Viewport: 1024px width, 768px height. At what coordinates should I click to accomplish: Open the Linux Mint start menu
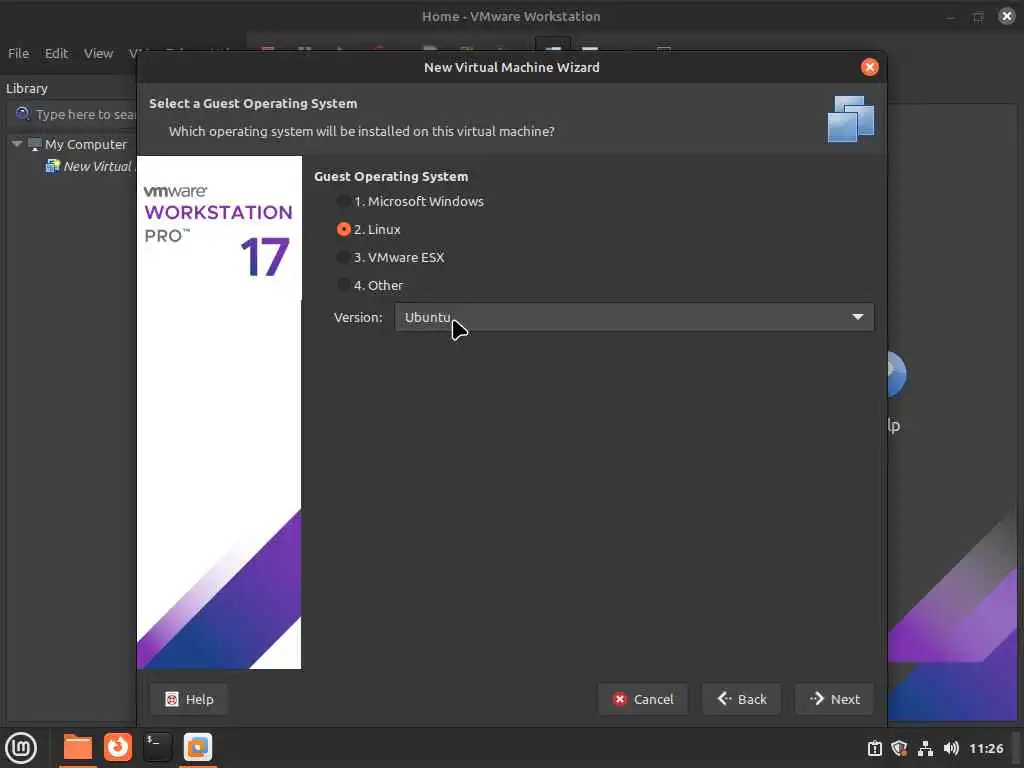pos(21,748)
